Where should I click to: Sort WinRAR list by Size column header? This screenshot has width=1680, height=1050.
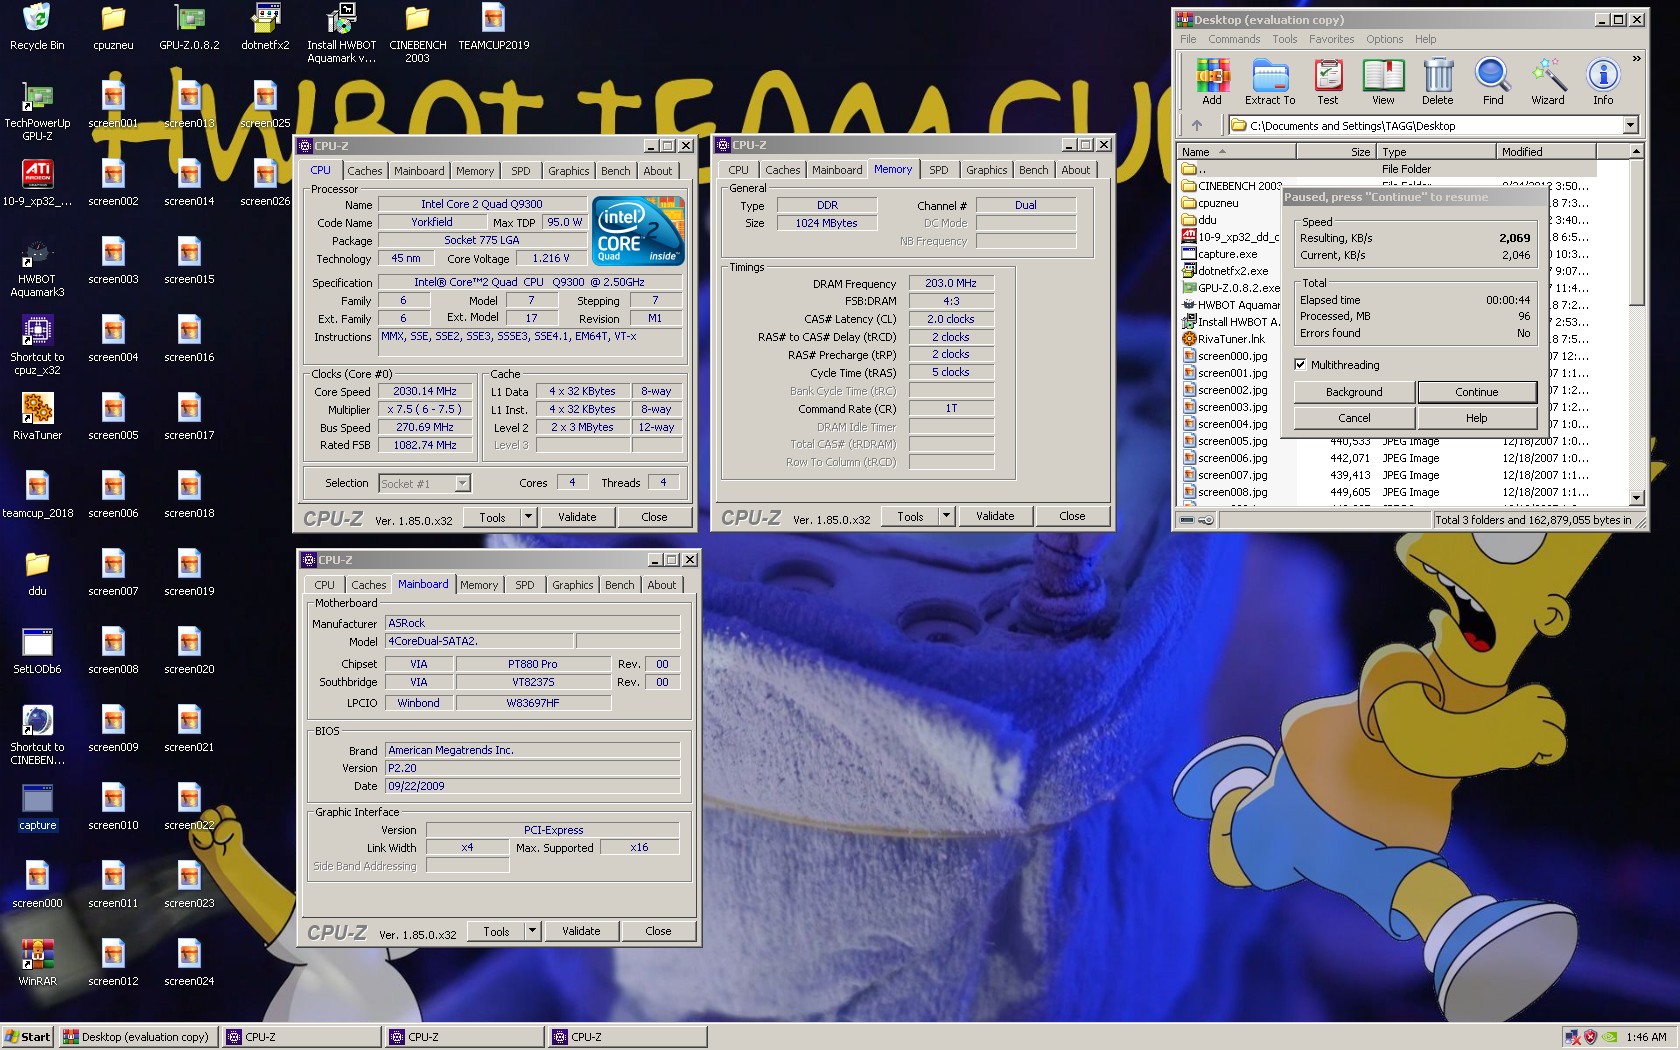click(x=1336, y=152)
